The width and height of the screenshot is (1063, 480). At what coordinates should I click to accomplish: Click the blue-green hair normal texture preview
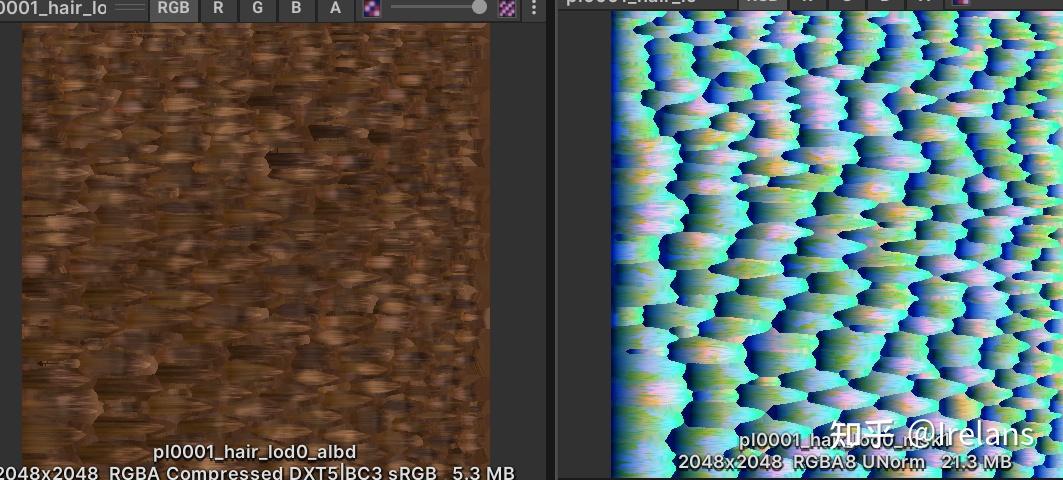coord(837,244)
